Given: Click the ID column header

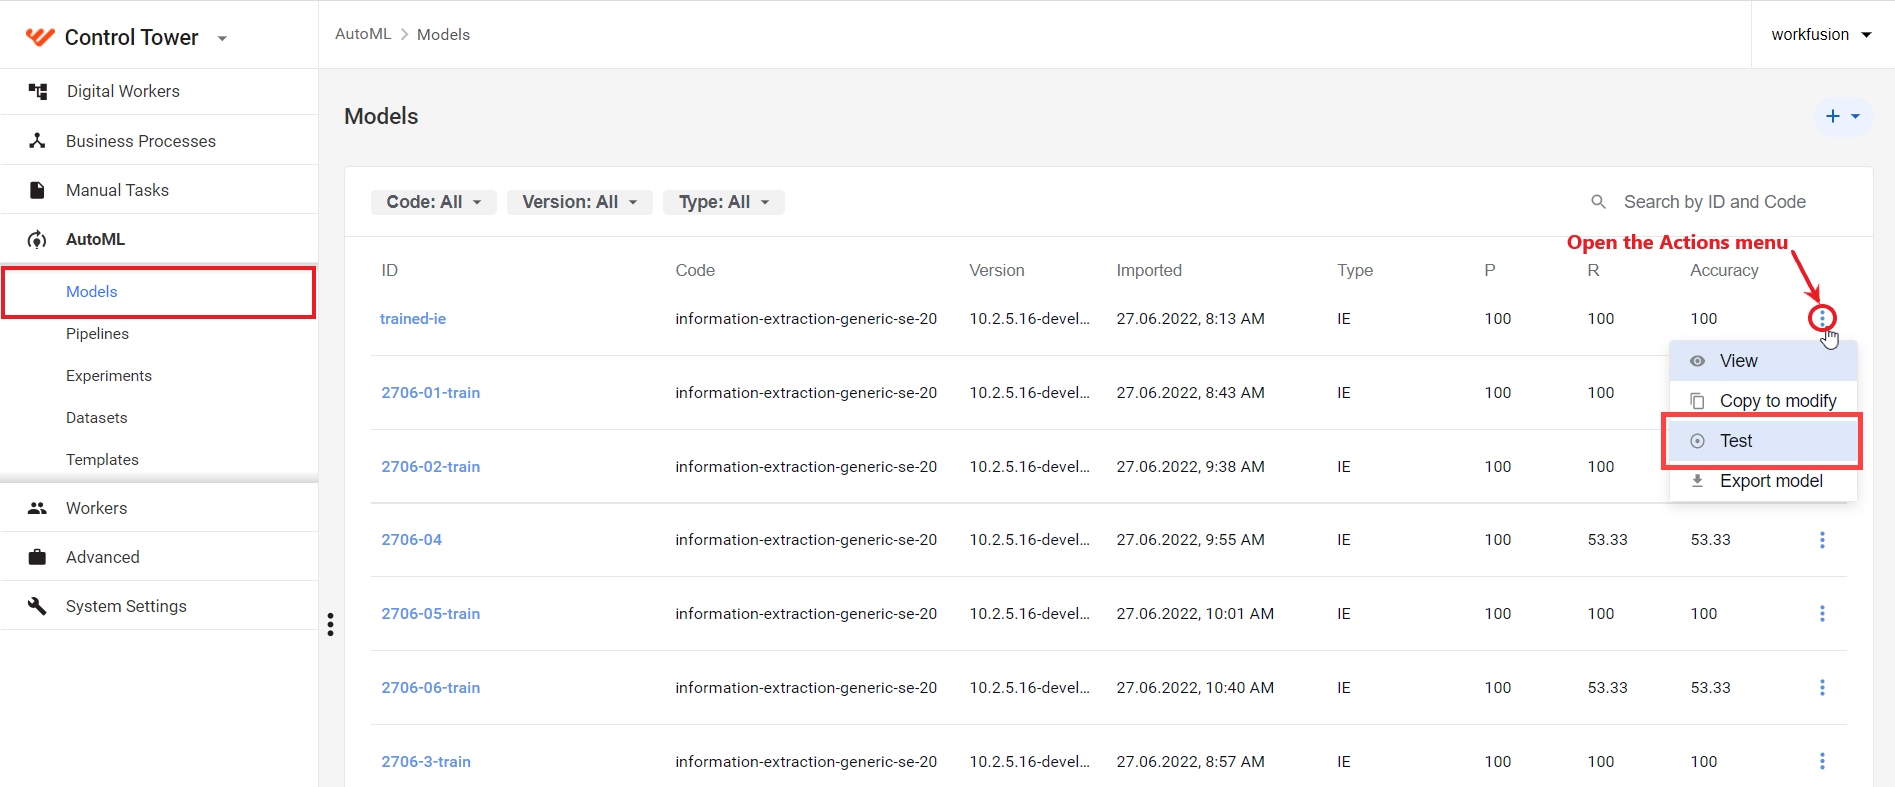Looking at the screenshot, I should [389, 270].
